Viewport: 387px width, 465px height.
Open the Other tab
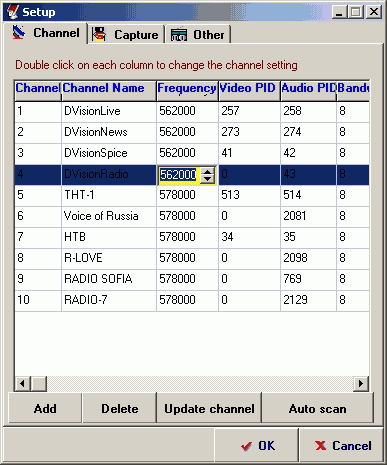(198, 35)
